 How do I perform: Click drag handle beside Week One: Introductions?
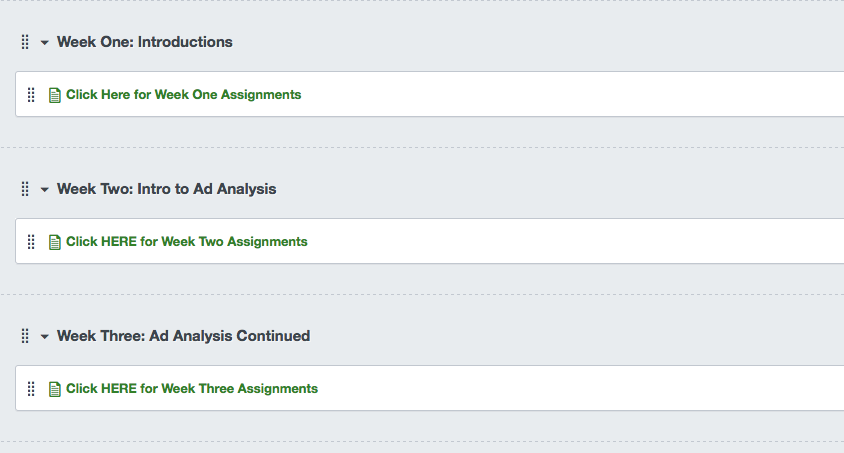[x=25, y=42]
